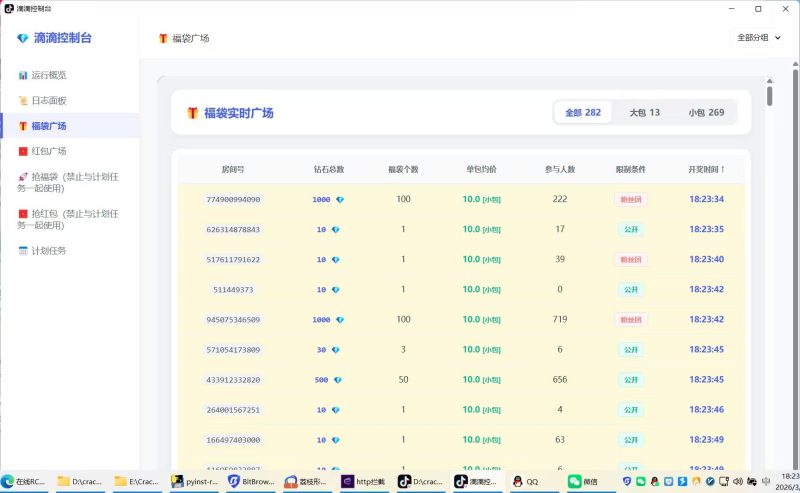
Task: Click the 钻石总数 column header
Action: [329, 169]
